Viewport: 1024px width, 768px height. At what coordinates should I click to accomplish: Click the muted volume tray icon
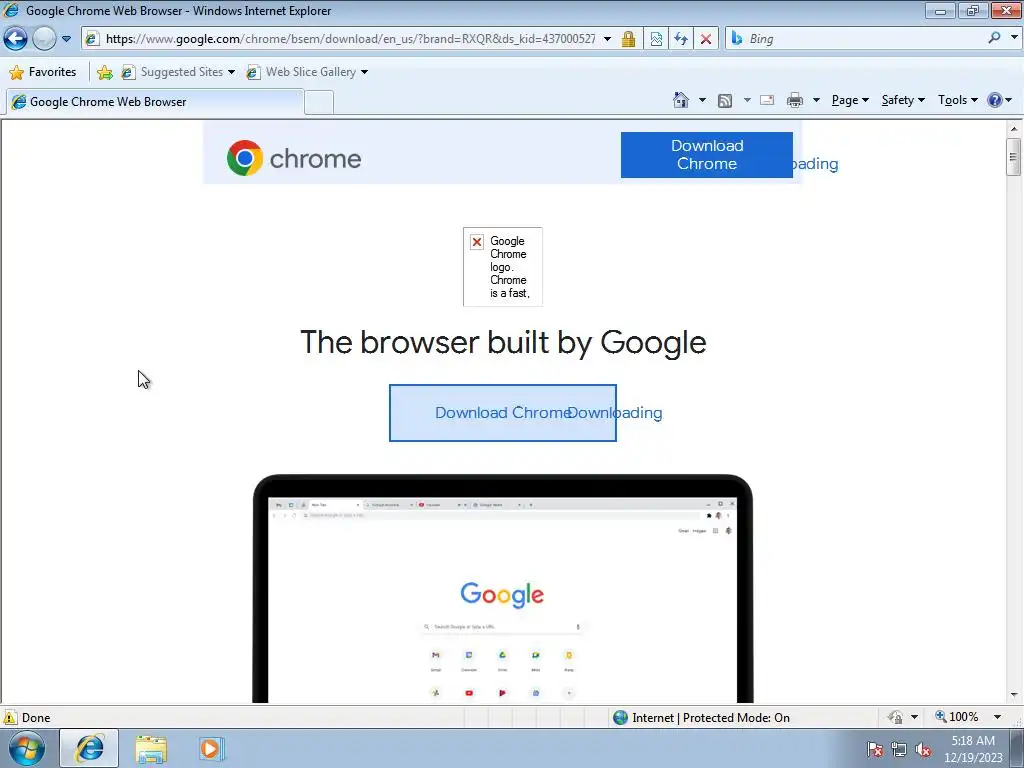923,750
